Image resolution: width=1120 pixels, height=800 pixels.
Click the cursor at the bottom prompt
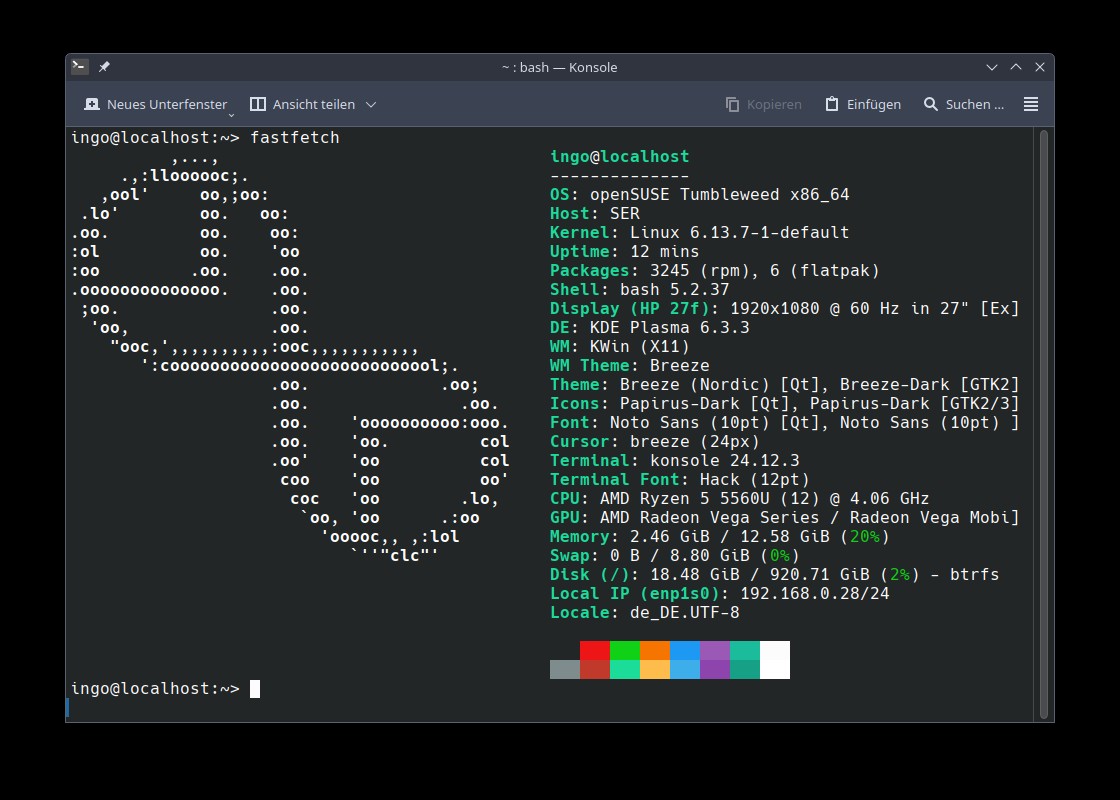click(255, 689)
